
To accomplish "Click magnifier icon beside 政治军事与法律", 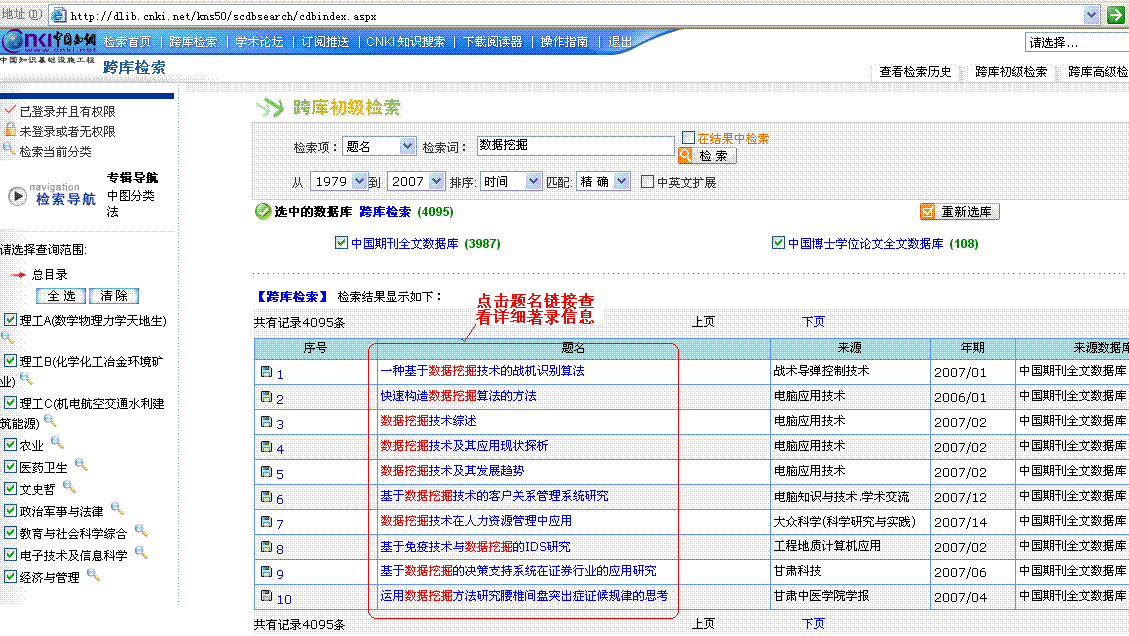I will tap(117, 509).
